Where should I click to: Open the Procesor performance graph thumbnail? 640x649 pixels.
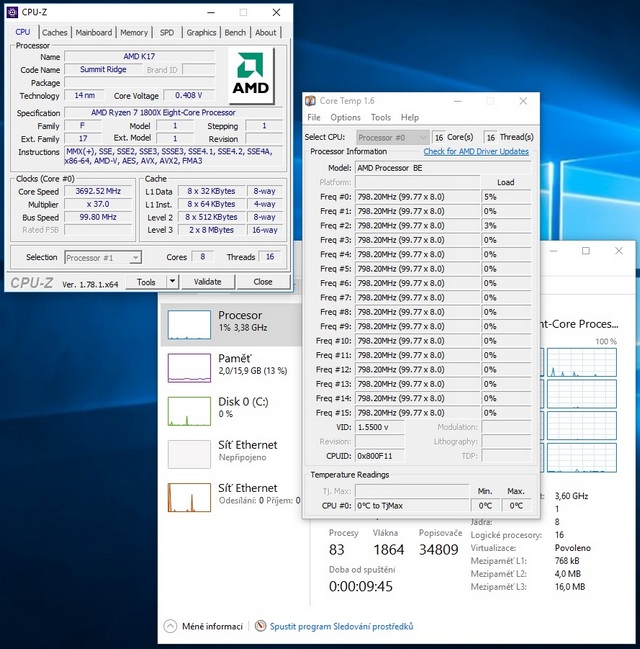[189, 324]
